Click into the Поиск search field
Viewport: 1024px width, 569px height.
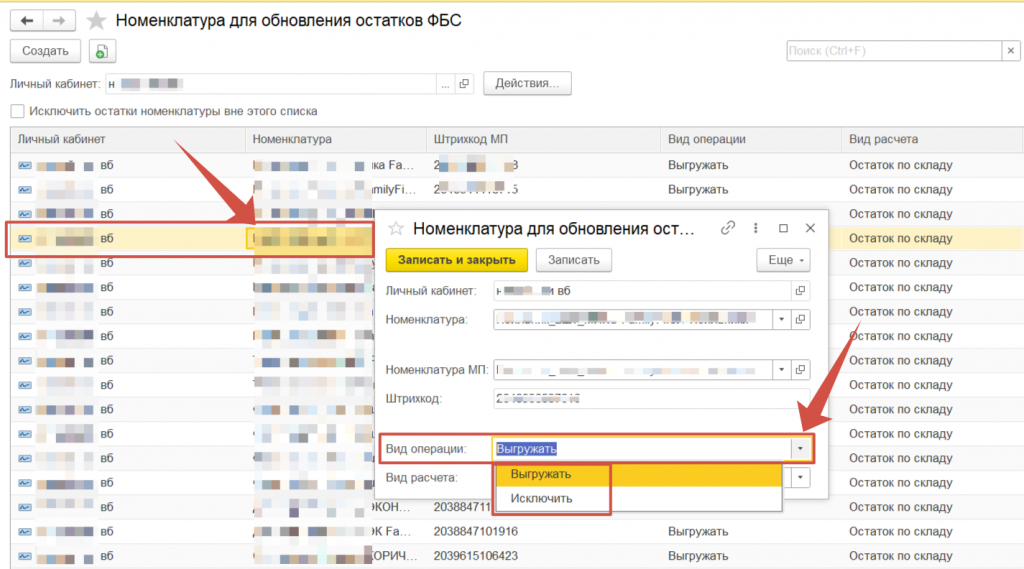tap(892, 51)
